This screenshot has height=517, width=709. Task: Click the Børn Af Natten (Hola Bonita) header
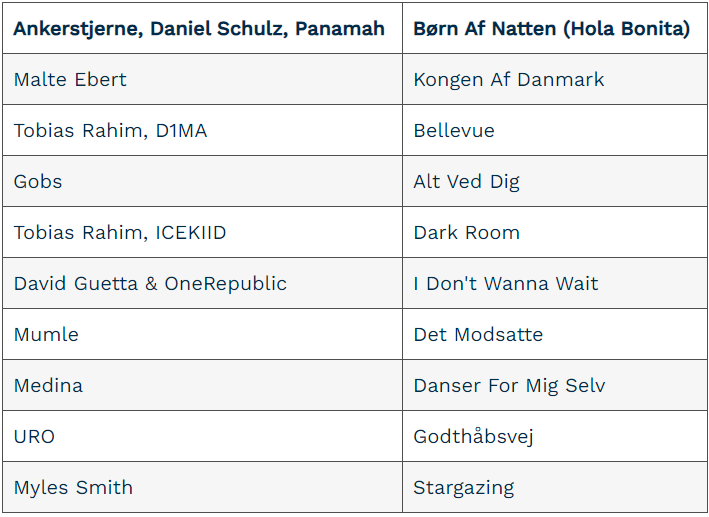pyautogui.click(x=555, y=28)
